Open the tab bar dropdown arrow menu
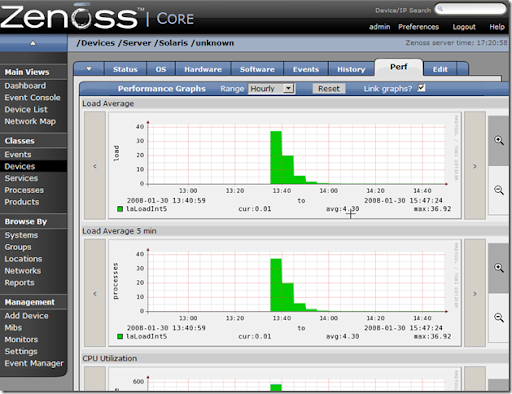 click(89, 69)
